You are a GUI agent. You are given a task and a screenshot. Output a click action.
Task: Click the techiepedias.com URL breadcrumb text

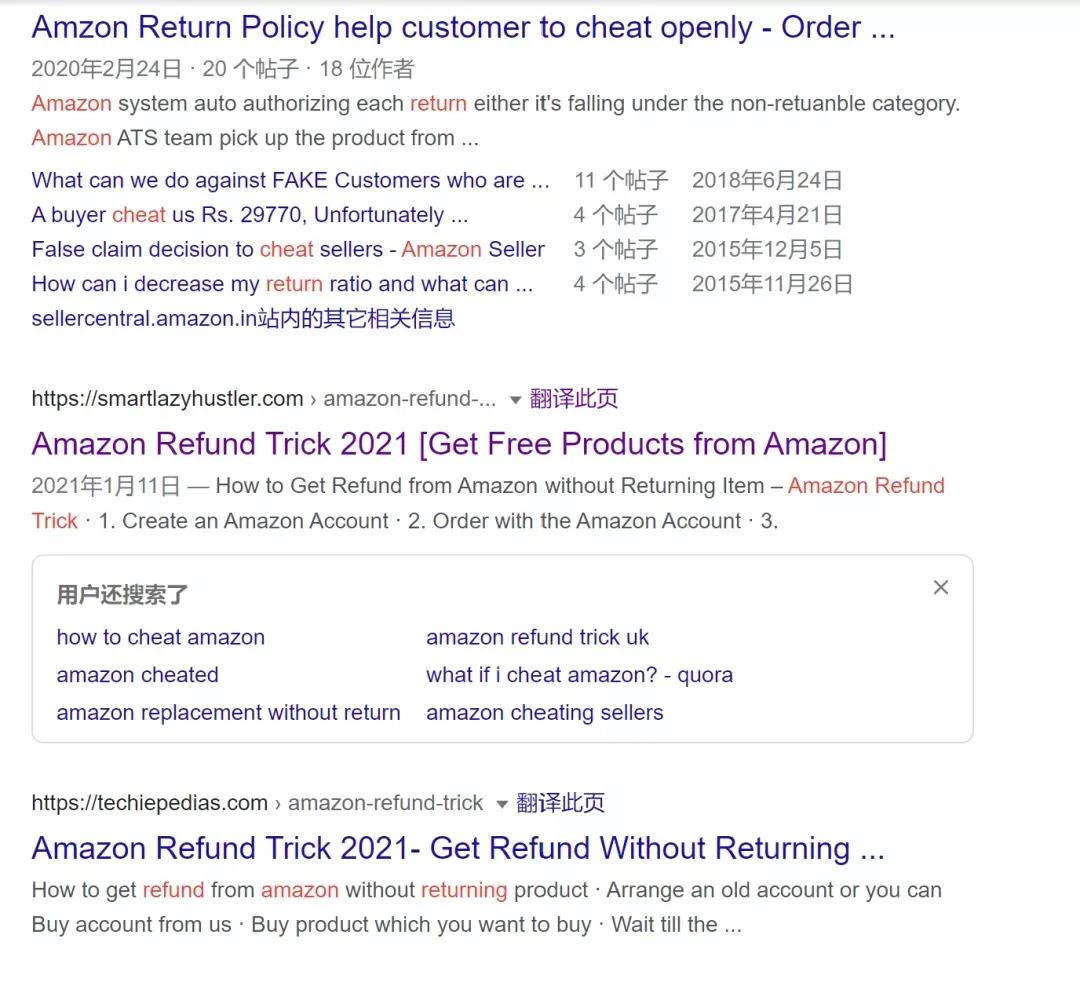pos(150,802)
